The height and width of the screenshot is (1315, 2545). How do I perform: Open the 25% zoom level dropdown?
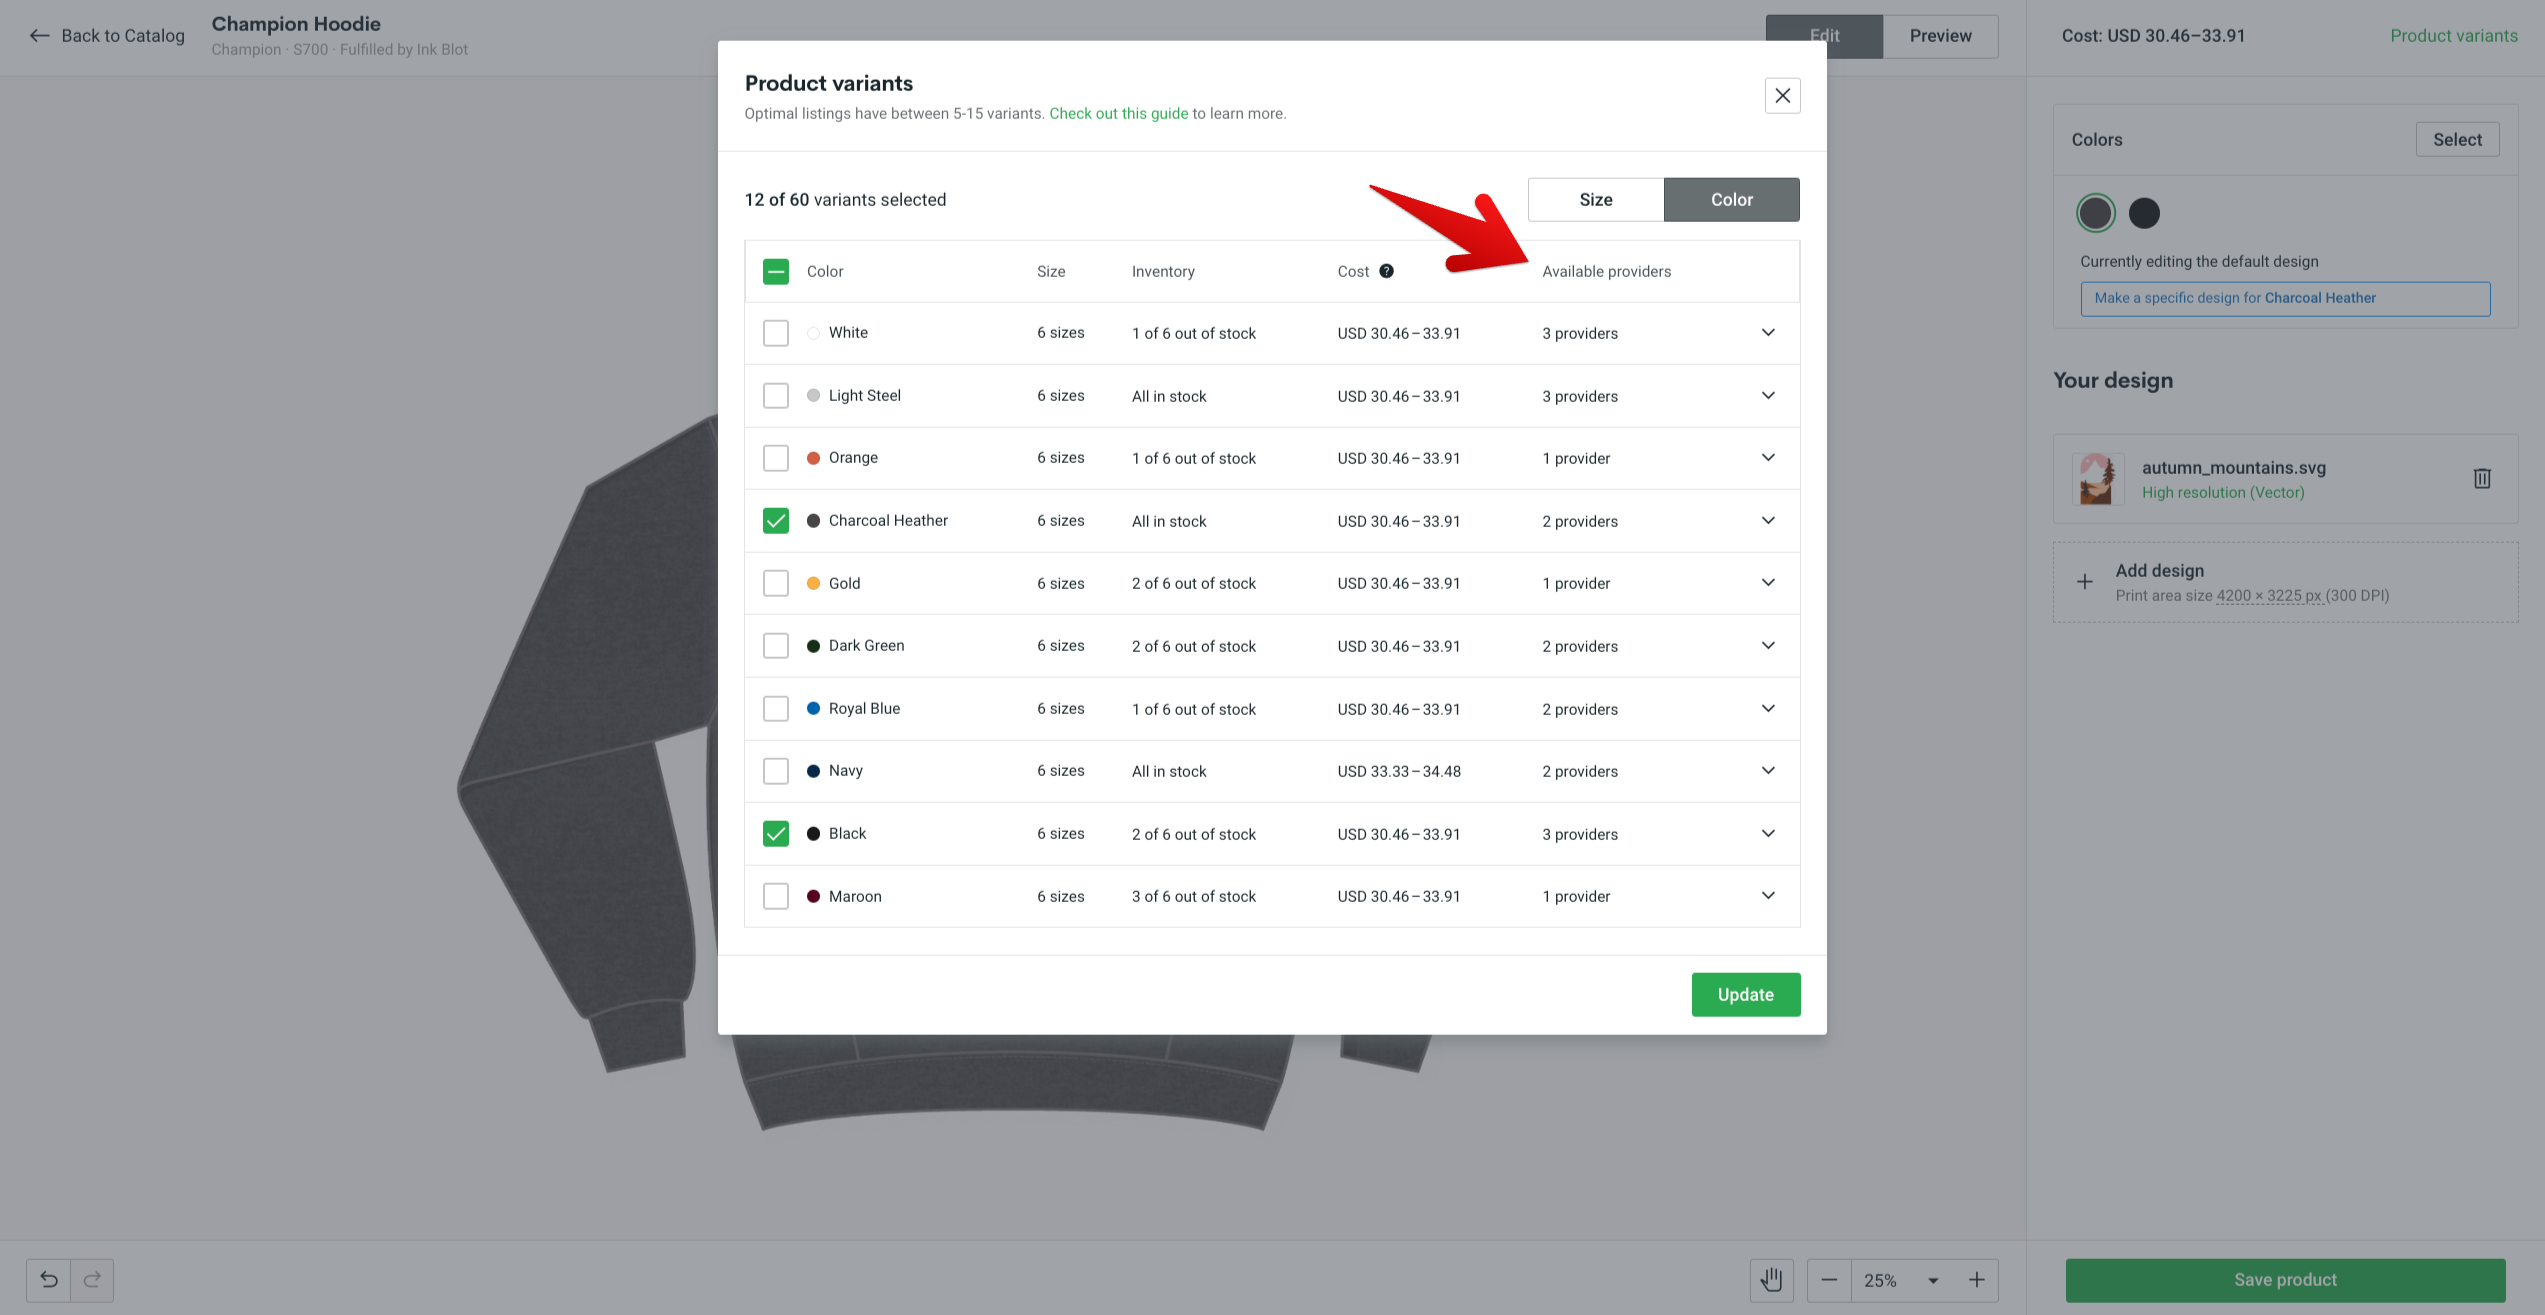pyautogui.click(x=1903, y=1279)
